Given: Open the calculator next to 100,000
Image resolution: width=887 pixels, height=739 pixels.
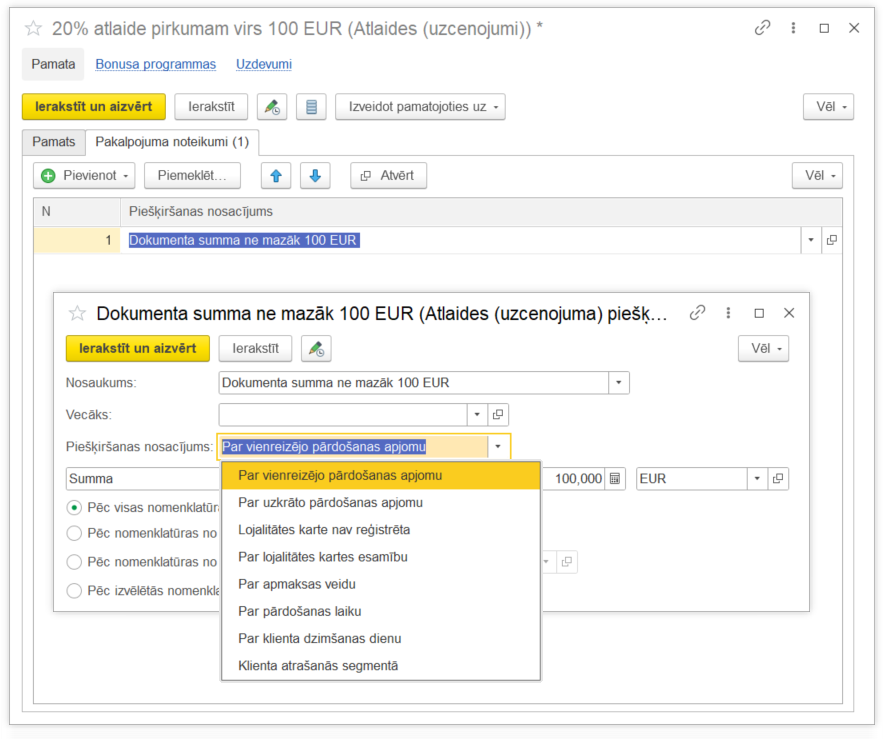Looking at the screenshot, I should (x=614, y=478).
